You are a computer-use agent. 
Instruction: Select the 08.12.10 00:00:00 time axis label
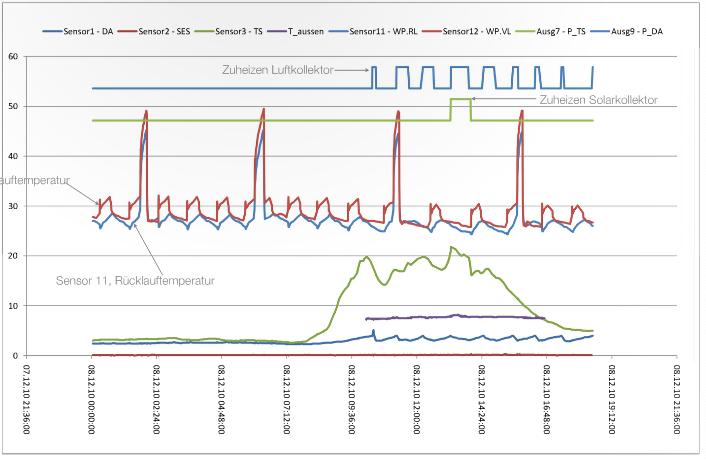(92, 399)
